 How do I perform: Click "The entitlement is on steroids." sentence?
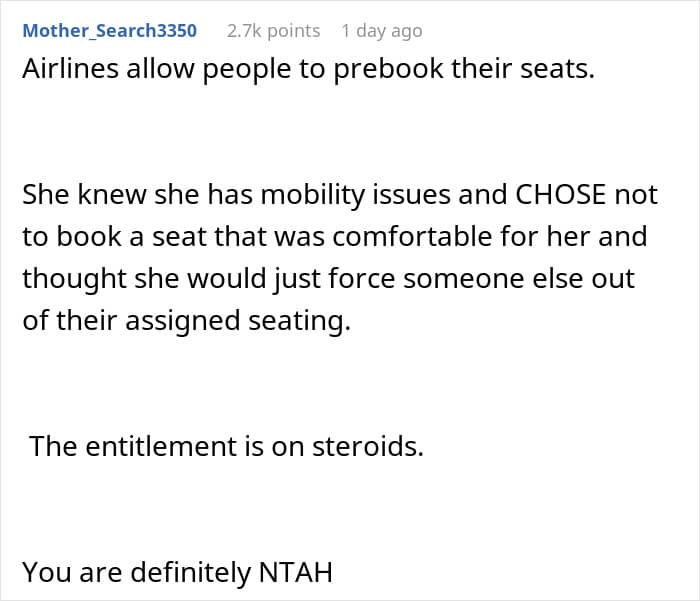click(226, 446)
